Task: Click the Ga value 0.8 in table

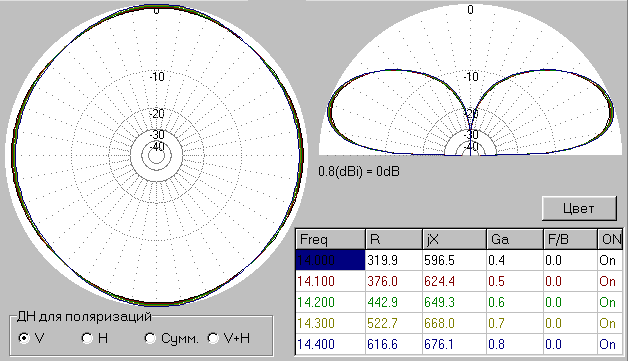Action: 515,344
